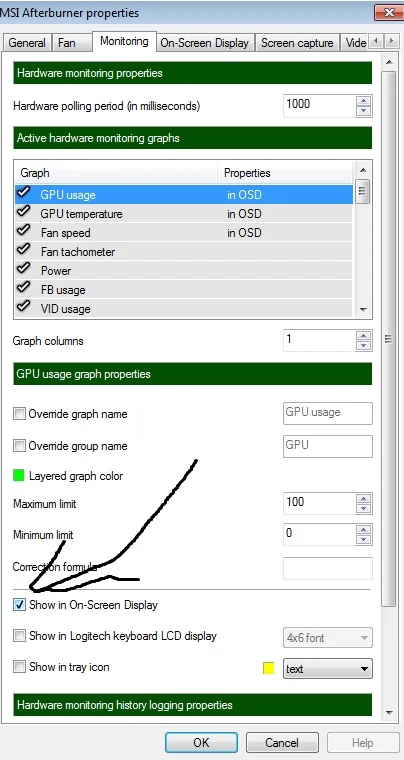
Task: Decrease the hardware polling period value
Action: tap(363, 111)
